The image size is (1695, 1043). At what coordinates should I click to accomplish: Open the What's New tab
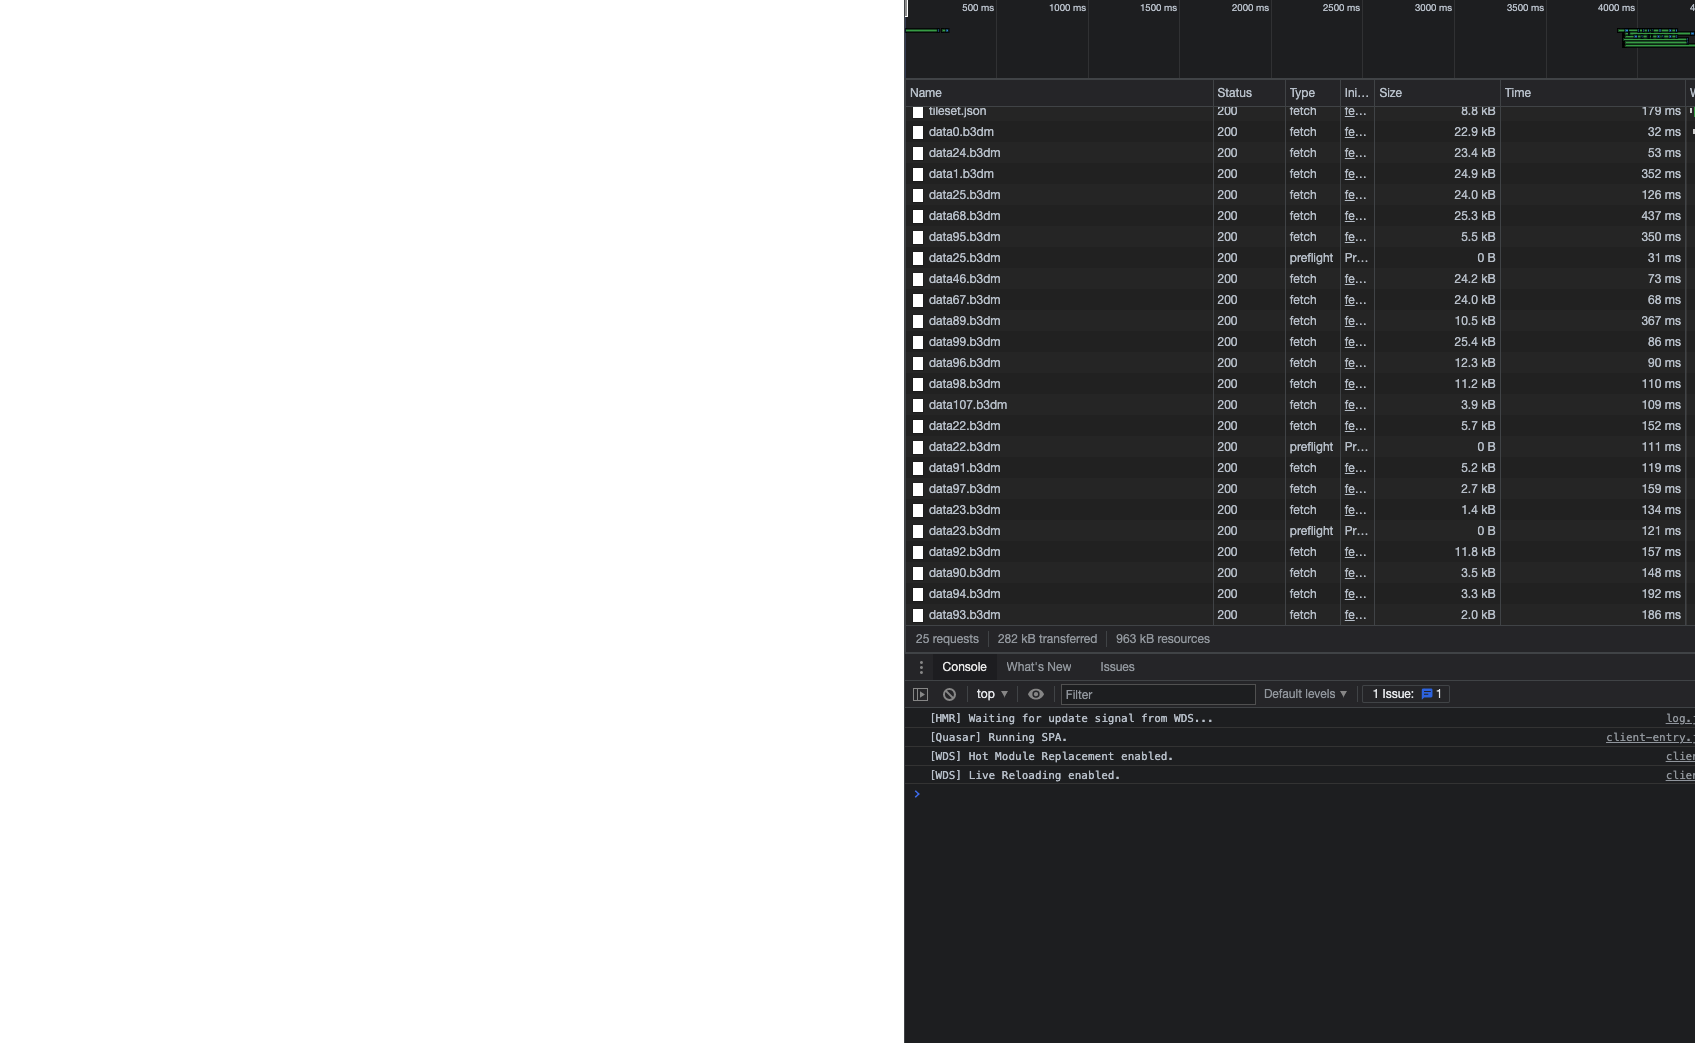coord(1039,667)
